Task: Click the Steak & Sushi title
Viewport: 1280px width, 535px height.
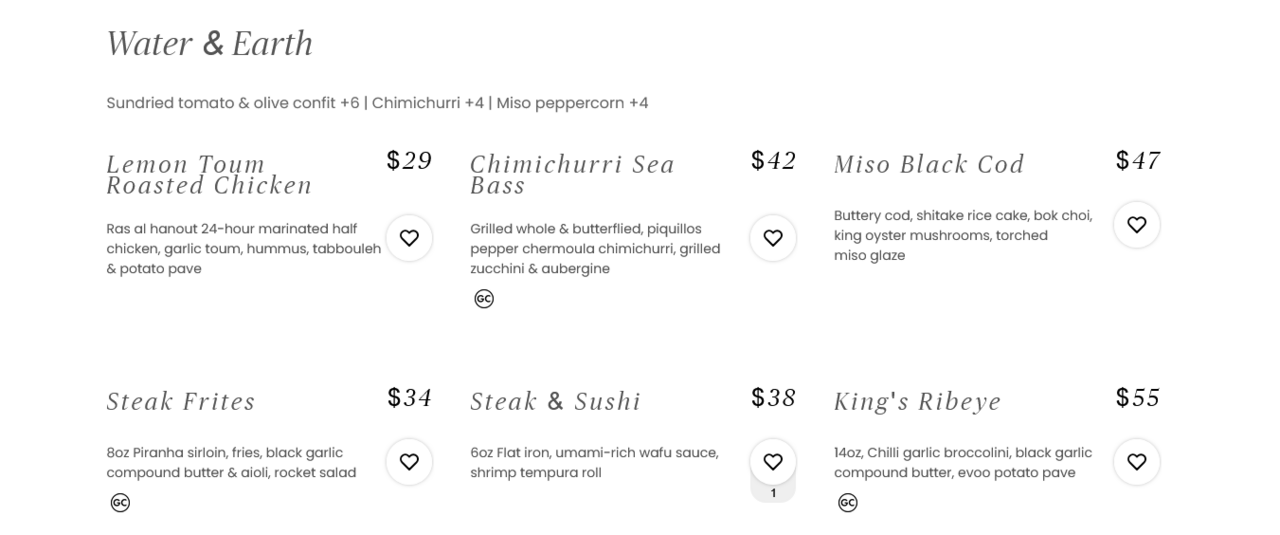Action: tap(555, 402)
